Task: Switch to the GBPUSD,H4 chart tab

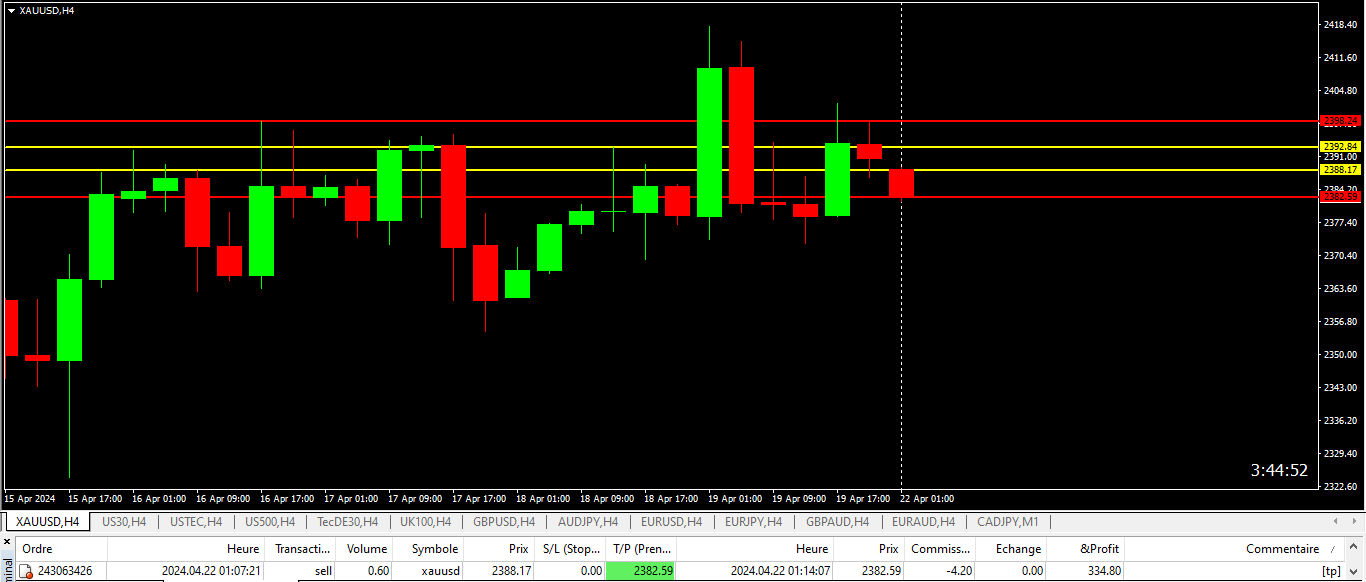Action: click(504, 522)
